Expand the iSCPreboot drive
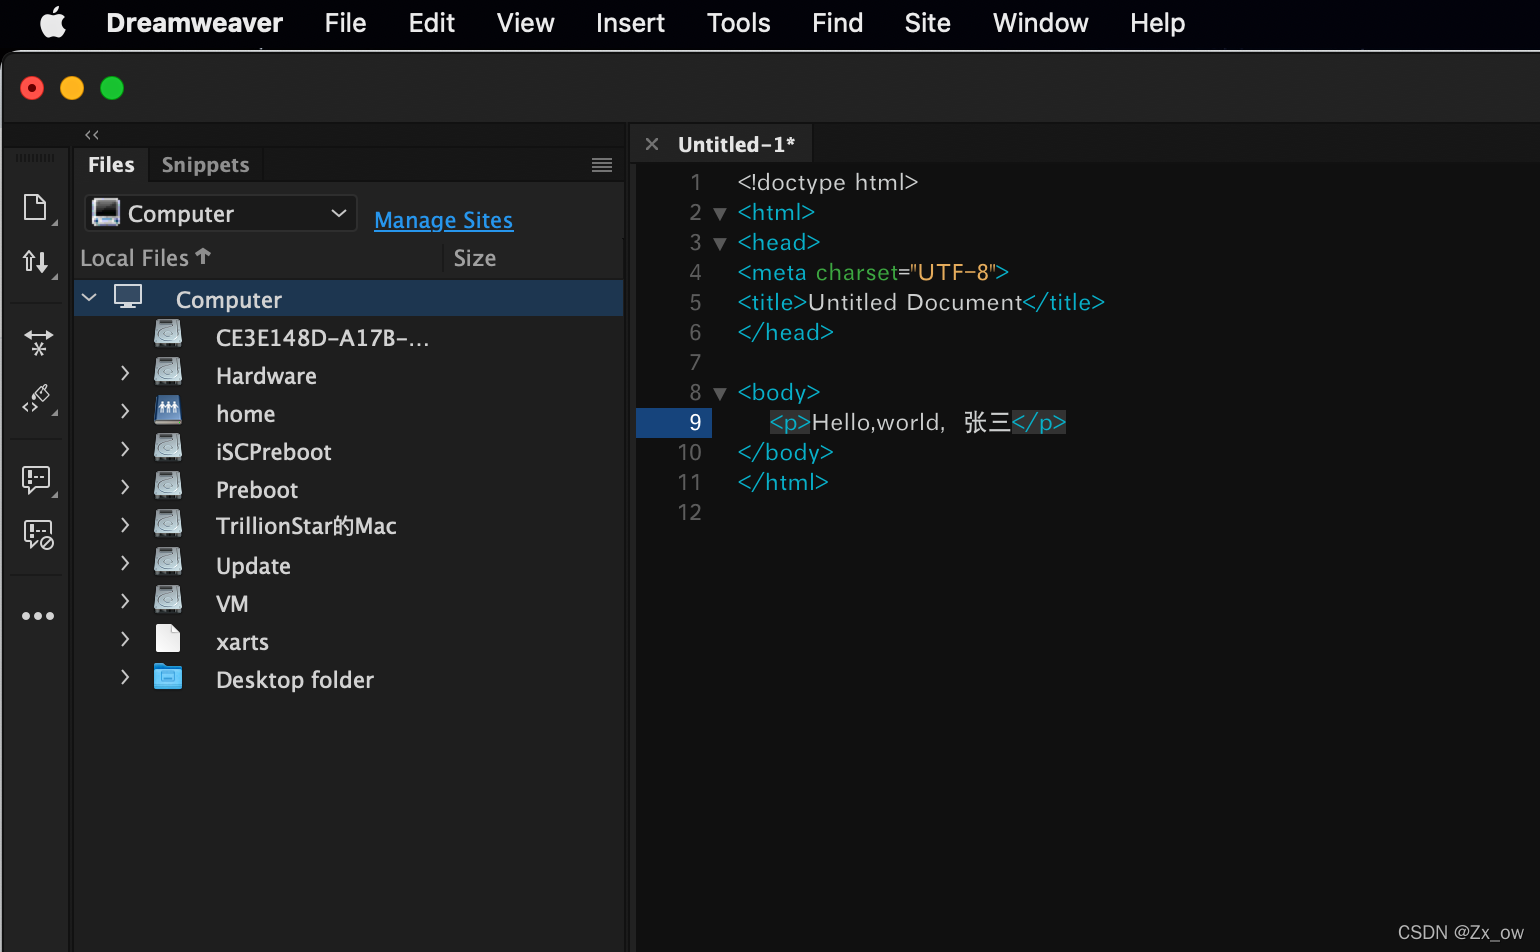Screen dimensions: 1540x952 point(125,449)
